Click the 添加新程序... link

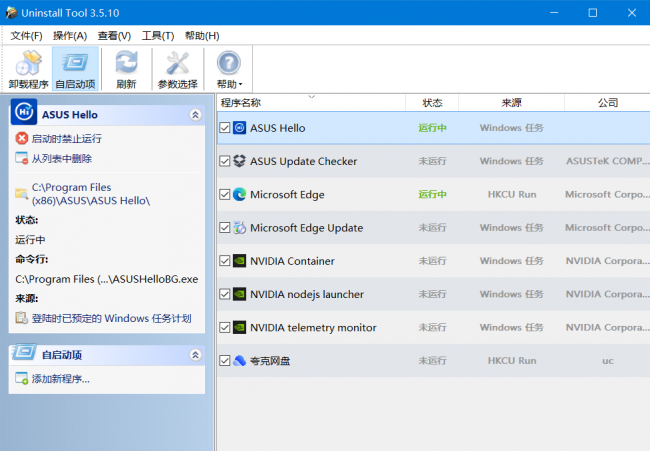(61, 379)
